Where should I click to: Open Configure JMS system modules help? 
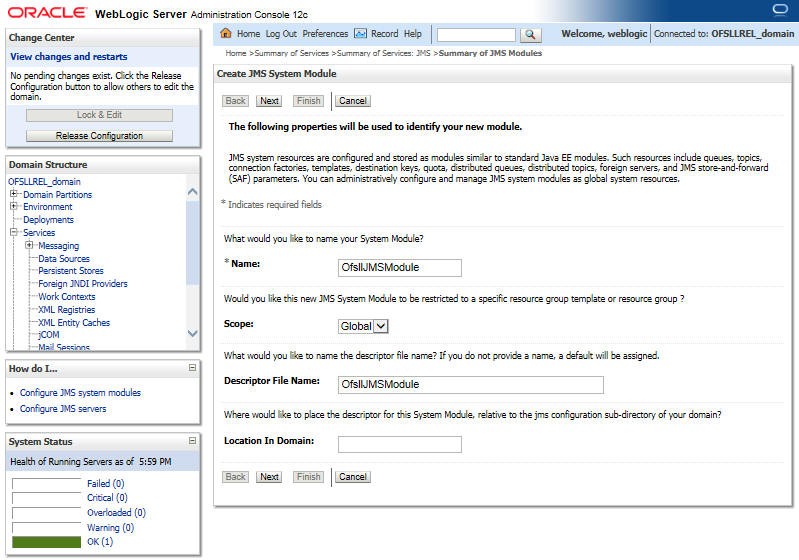tap(80, 392)
